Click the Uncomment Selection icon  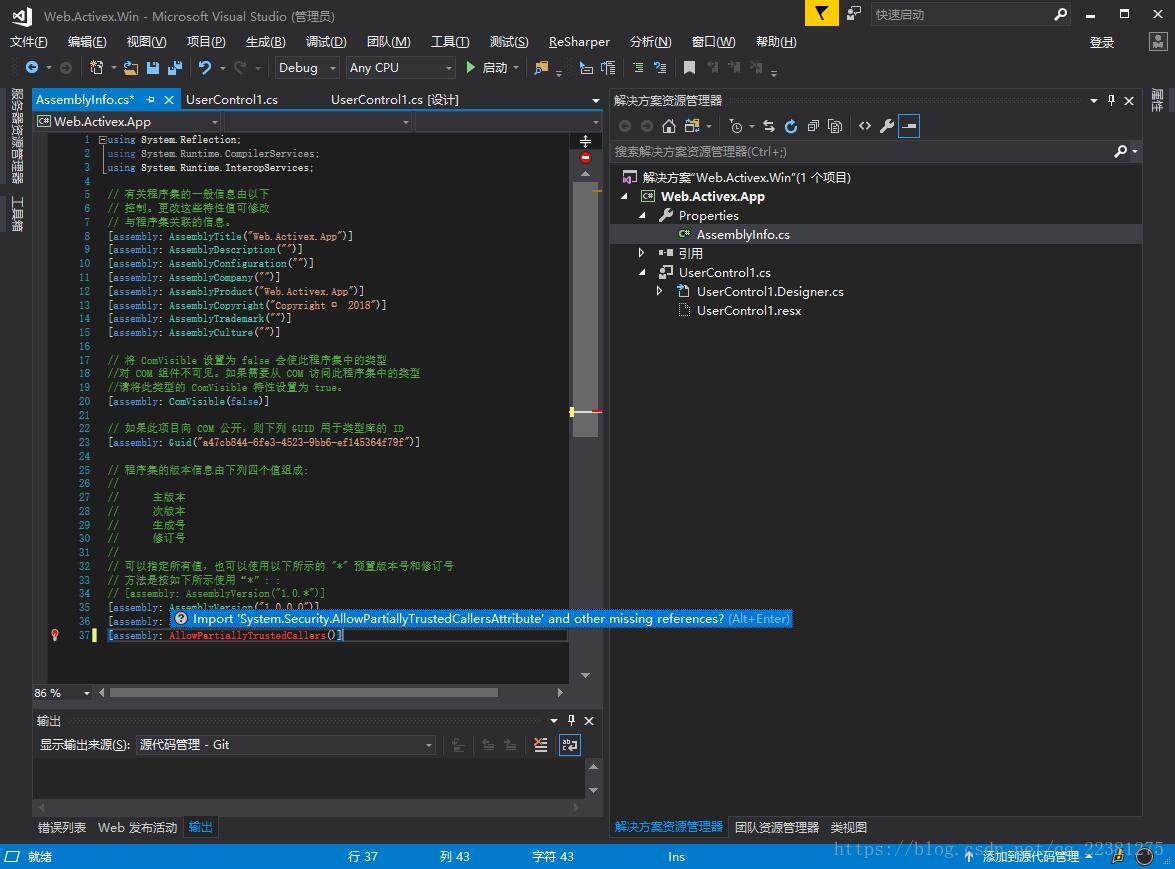click(660, 67)
